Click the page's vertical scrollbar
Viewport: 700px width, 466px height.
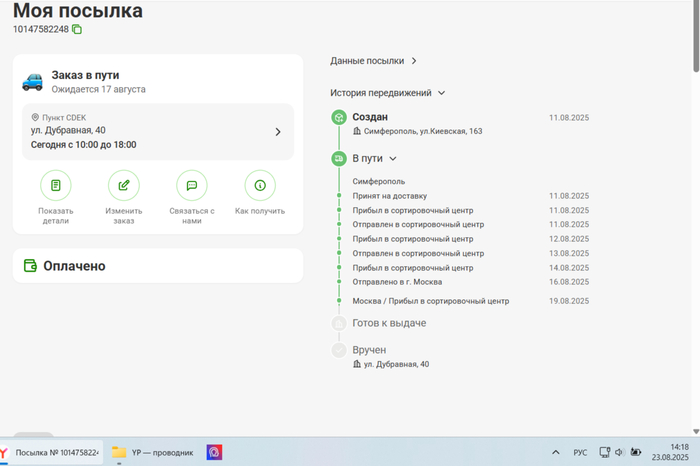click(695, 40)
